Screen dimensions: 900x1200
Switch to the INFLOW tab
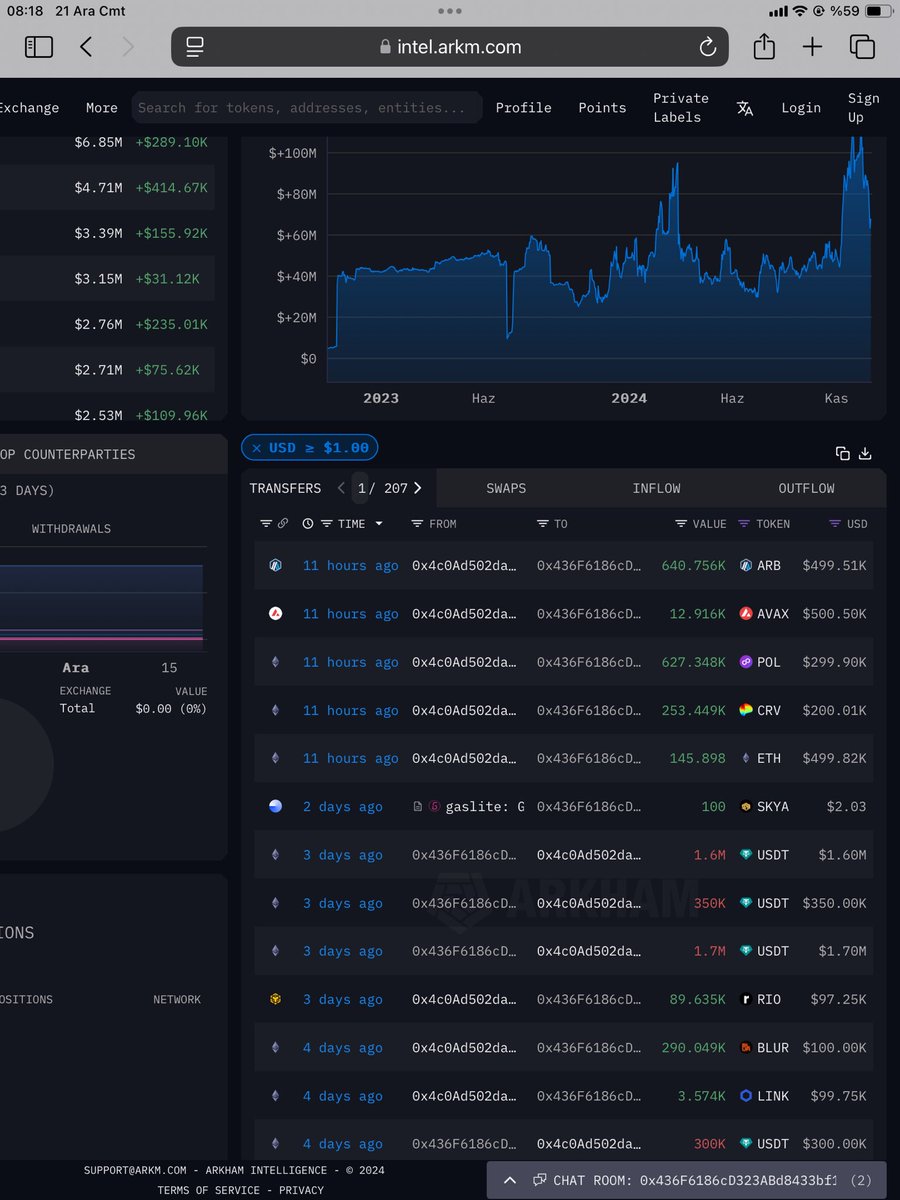pos(656,488)
